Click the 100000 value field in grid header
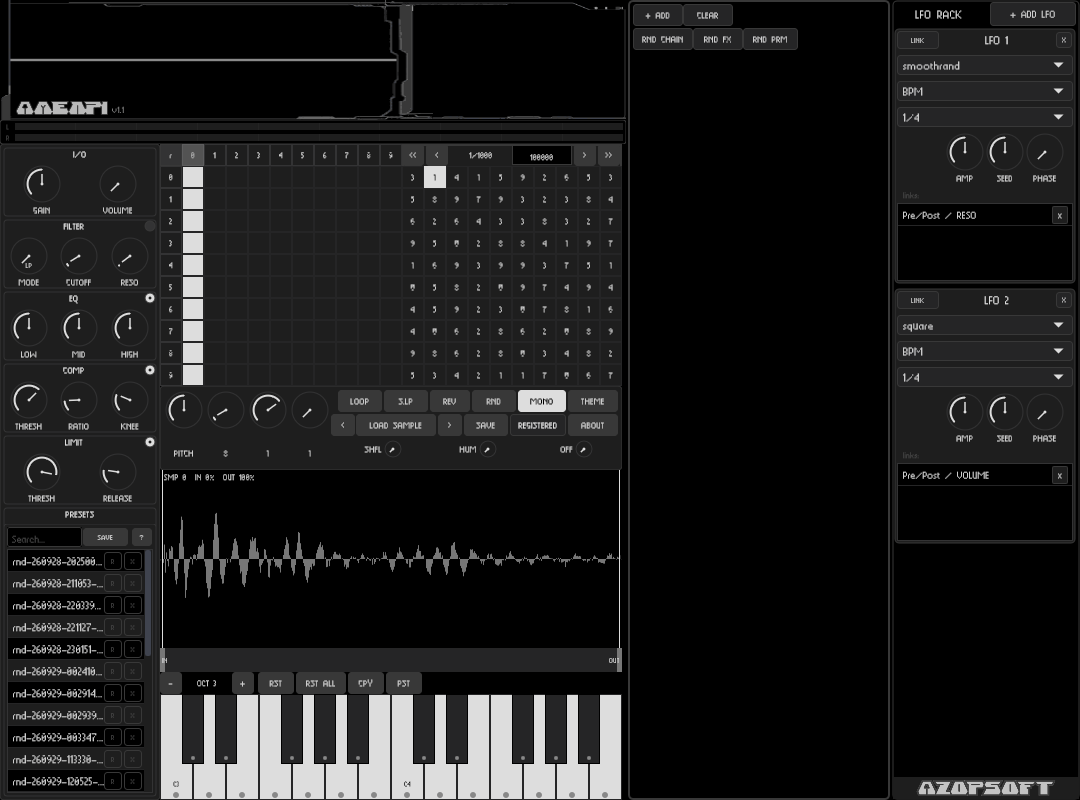Screen dimensions: 1080x800 (541, 156)
